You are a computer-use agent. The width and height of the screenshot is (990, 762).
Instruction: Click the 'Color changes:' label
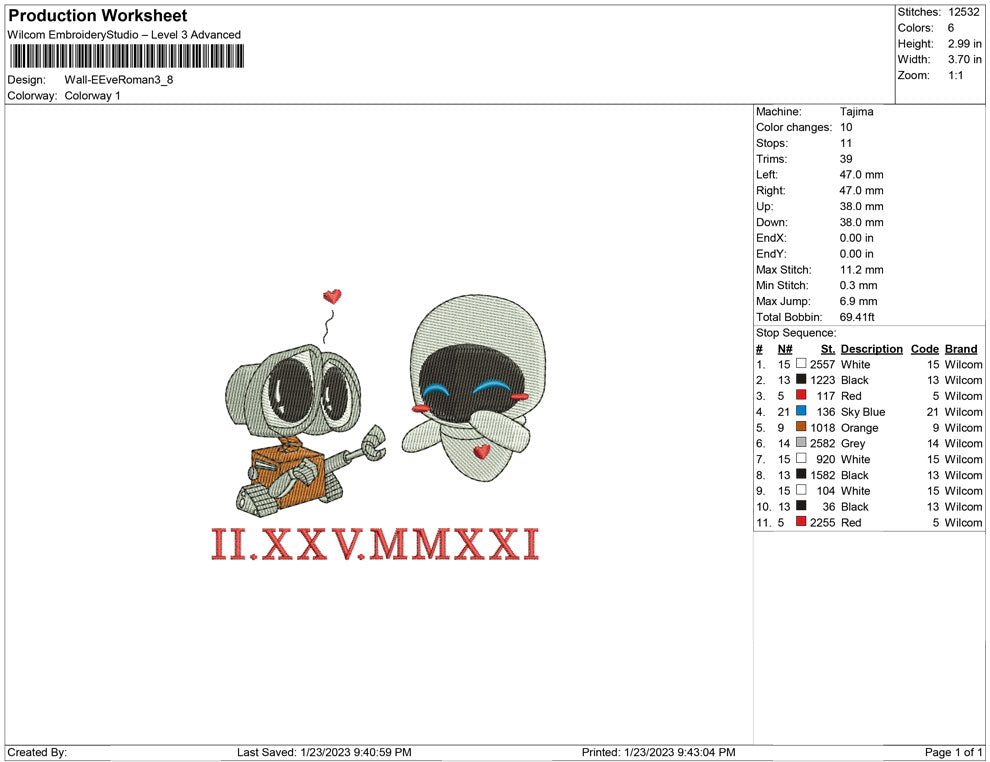tap(794, 128)
